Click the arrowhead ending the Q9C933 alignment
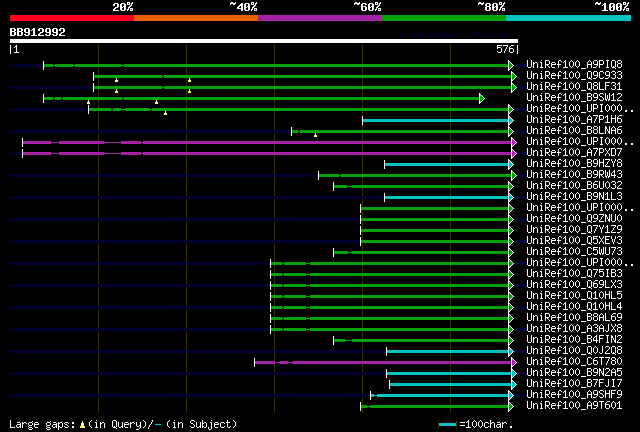Screen dimensions: 640x432 (x=514, y=76)
